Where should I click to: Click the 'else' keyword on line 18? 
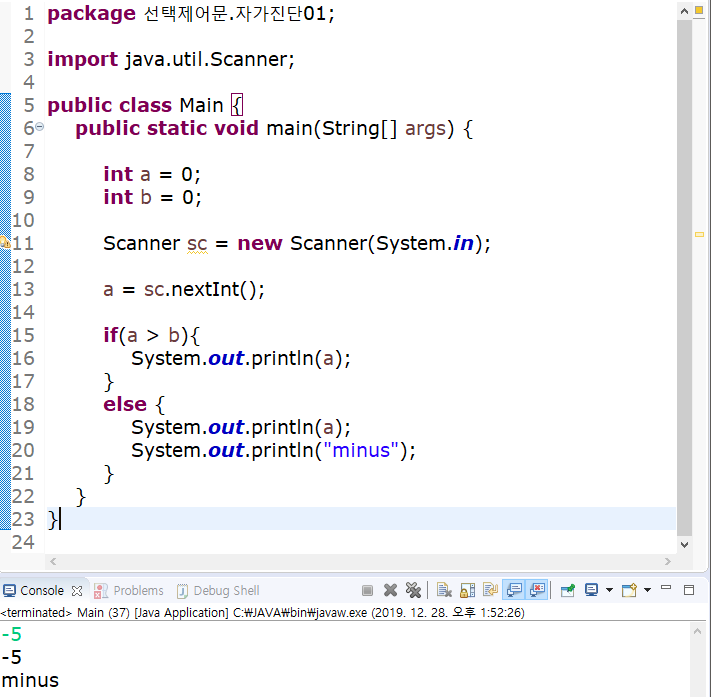[125, 404]
